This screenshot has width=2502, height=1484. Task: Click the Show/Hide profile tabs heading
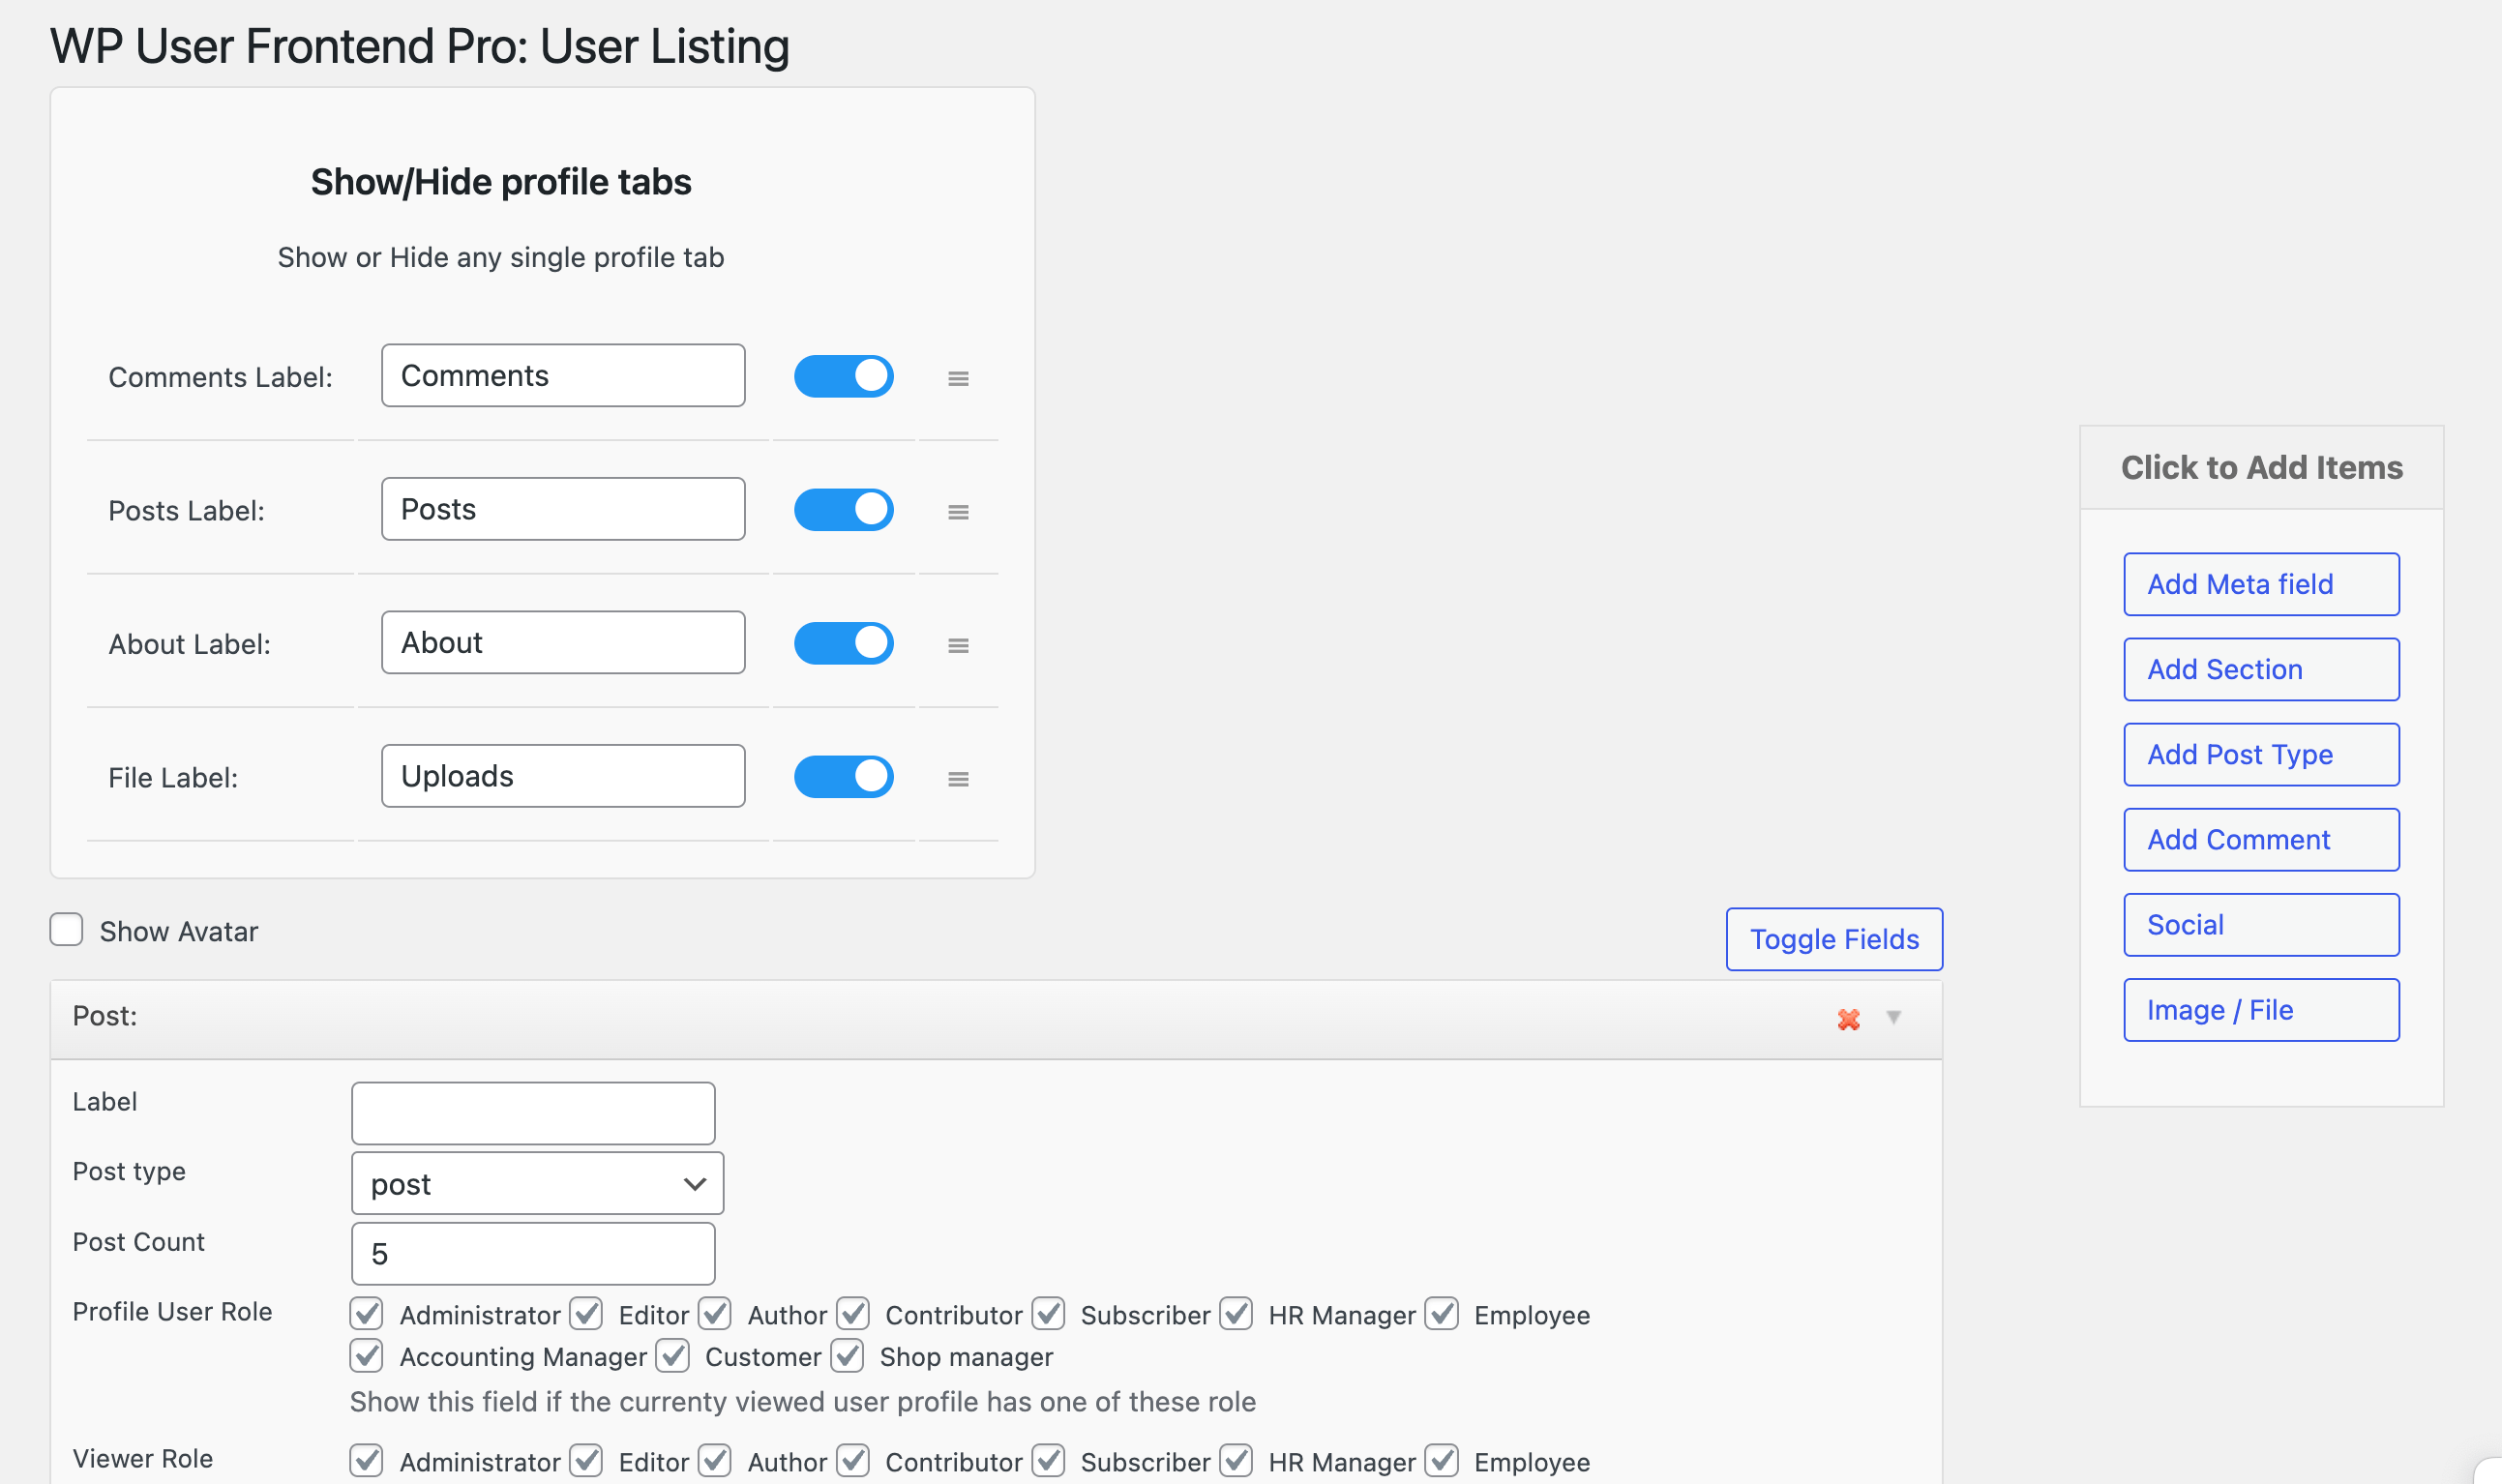(500, 182)
